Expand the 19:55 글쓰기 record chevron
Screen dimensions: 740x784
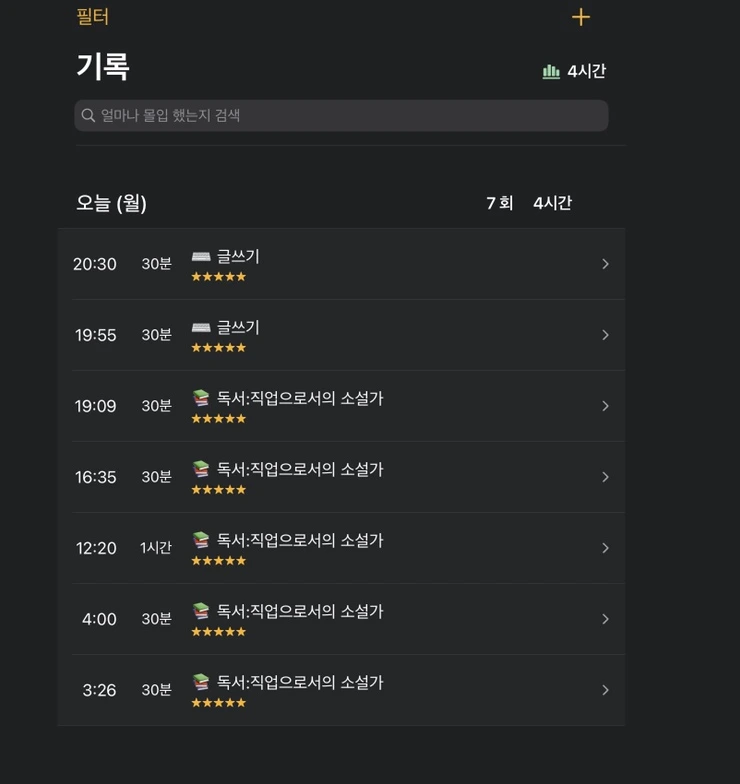tap(605, 335)
